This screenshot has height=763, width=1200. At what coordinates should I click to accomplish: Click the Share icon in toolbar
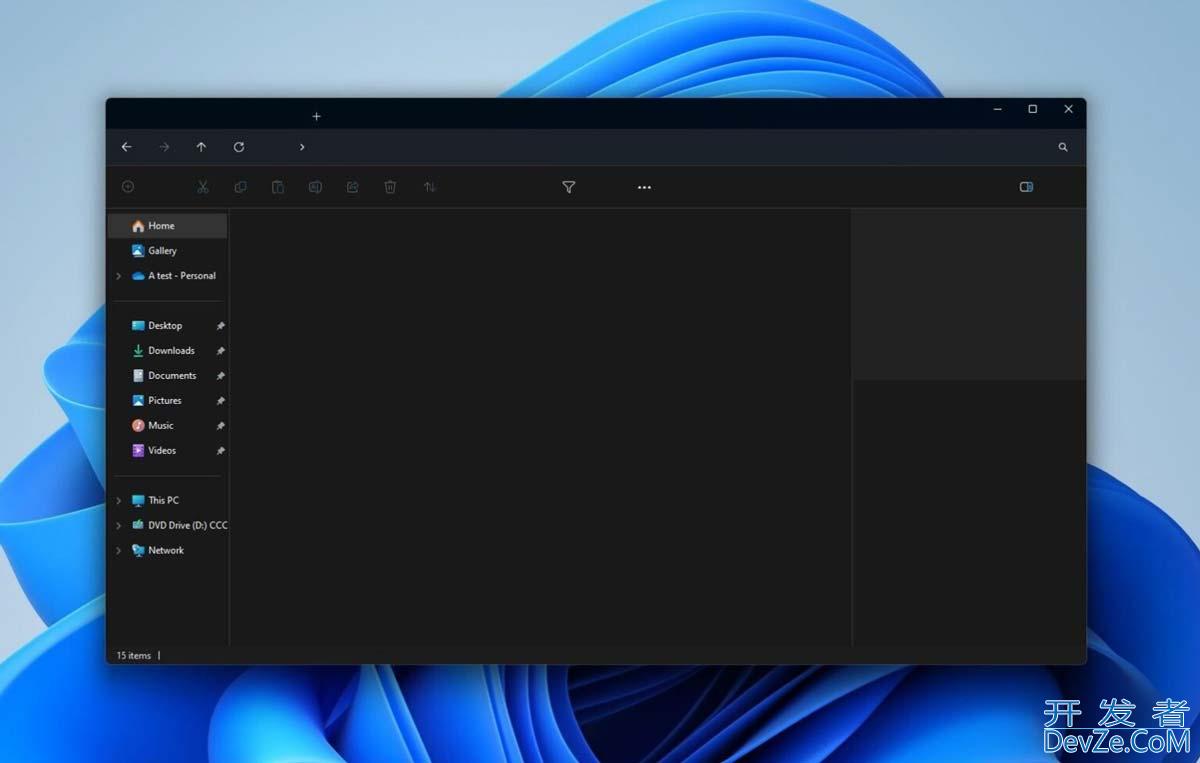coord(352,187)
